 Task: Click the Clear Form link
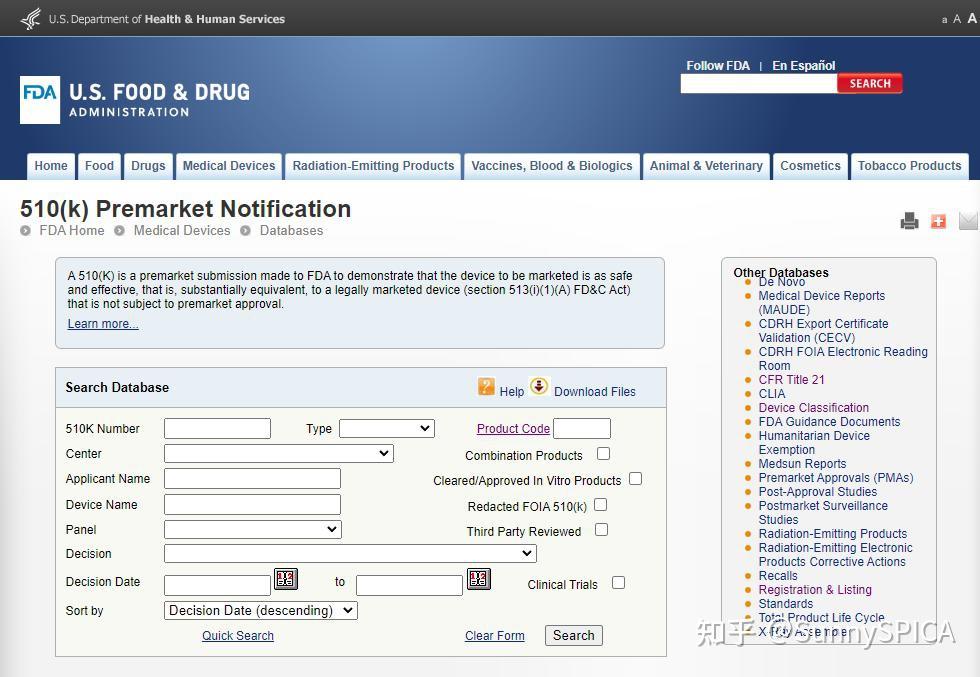(x=494, y=636)
